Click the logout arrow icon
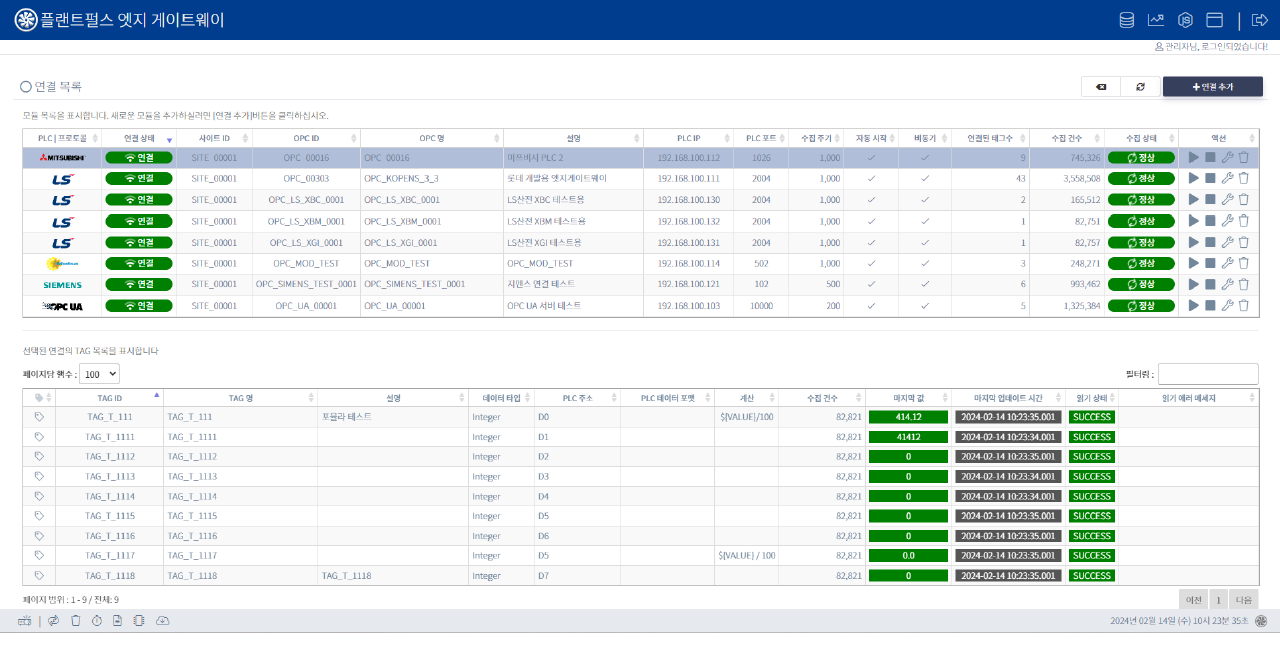The image size is (1280, 650). (x=1260, y=20)
